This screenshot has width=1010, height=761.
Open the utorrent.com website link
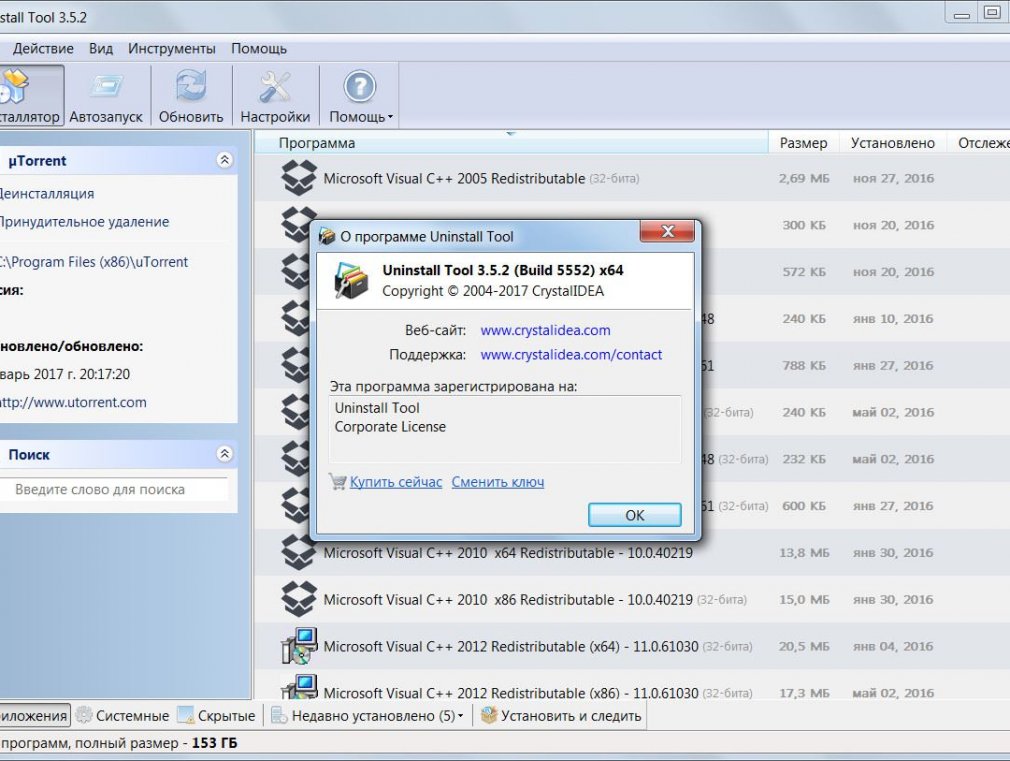point(73,402)
